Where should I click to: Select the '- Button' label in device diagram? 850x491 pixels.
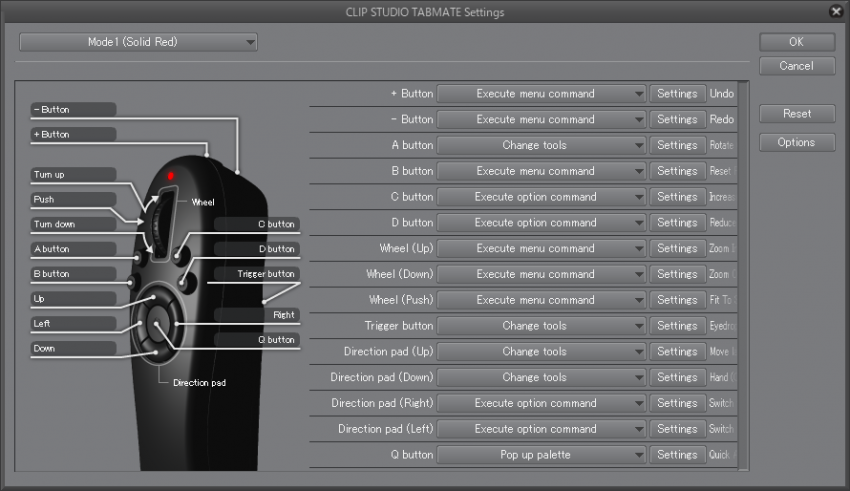point(73,109)
